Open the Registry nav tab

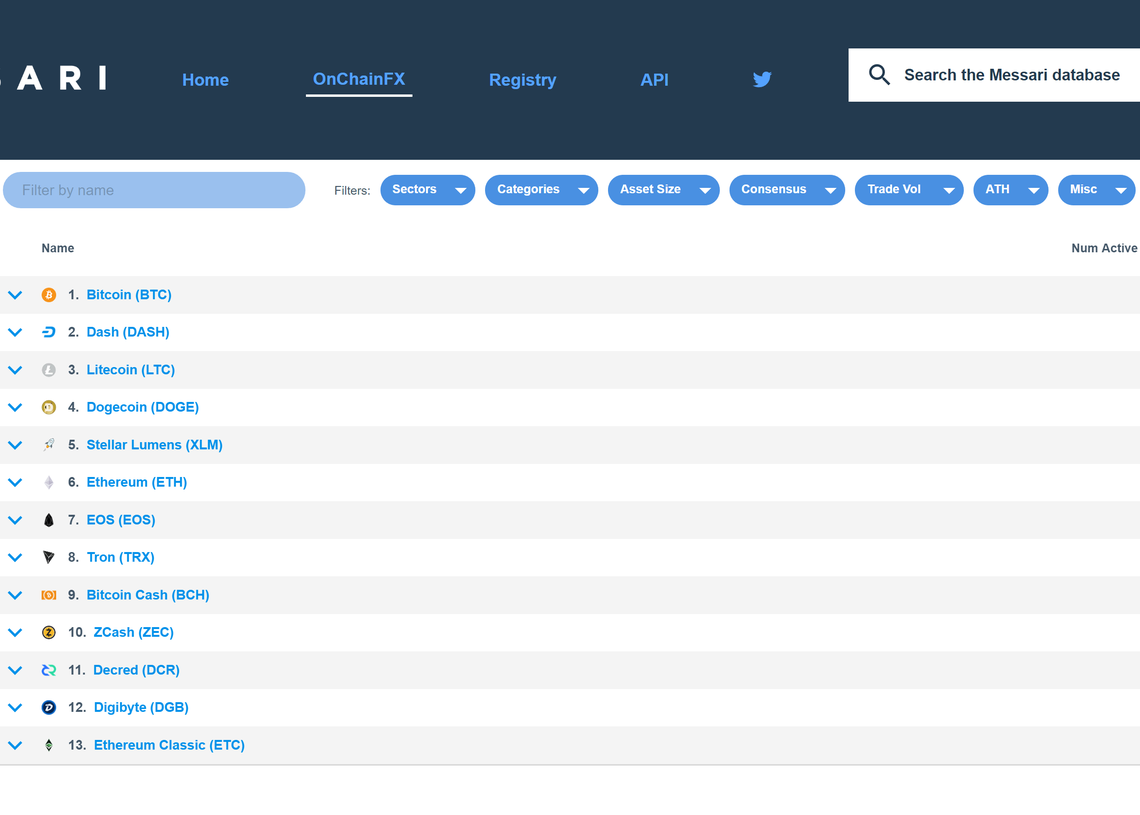(523, 80)
